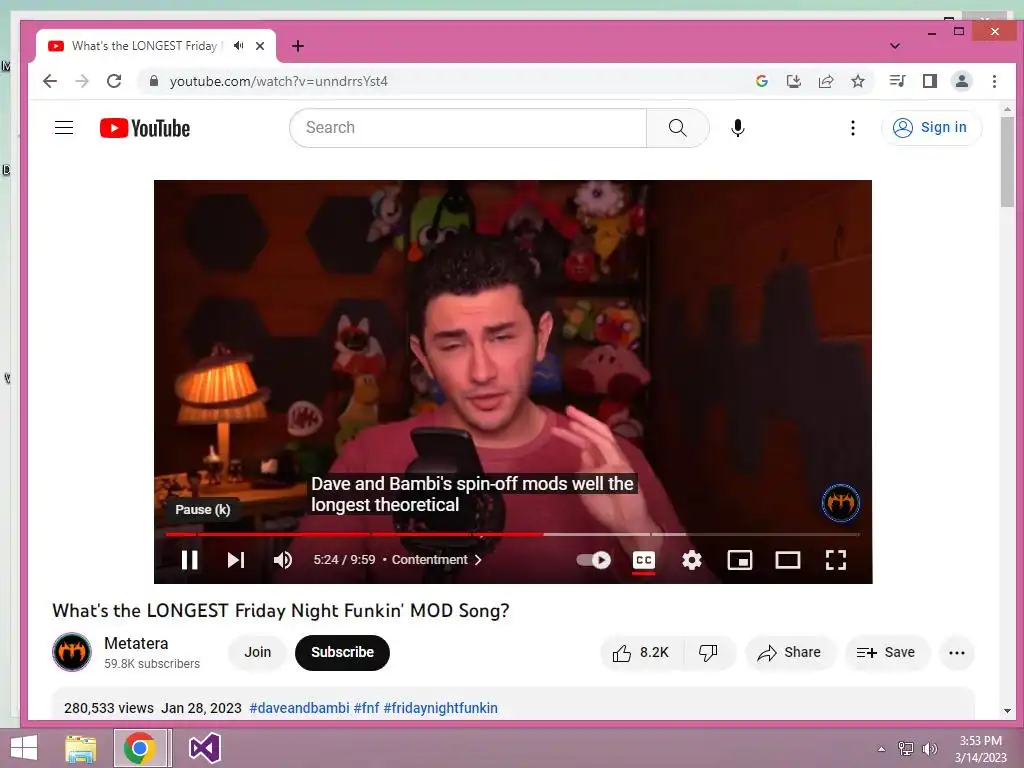Enable miniplayer mode
1024x768 pixels.
coord(740,560)
